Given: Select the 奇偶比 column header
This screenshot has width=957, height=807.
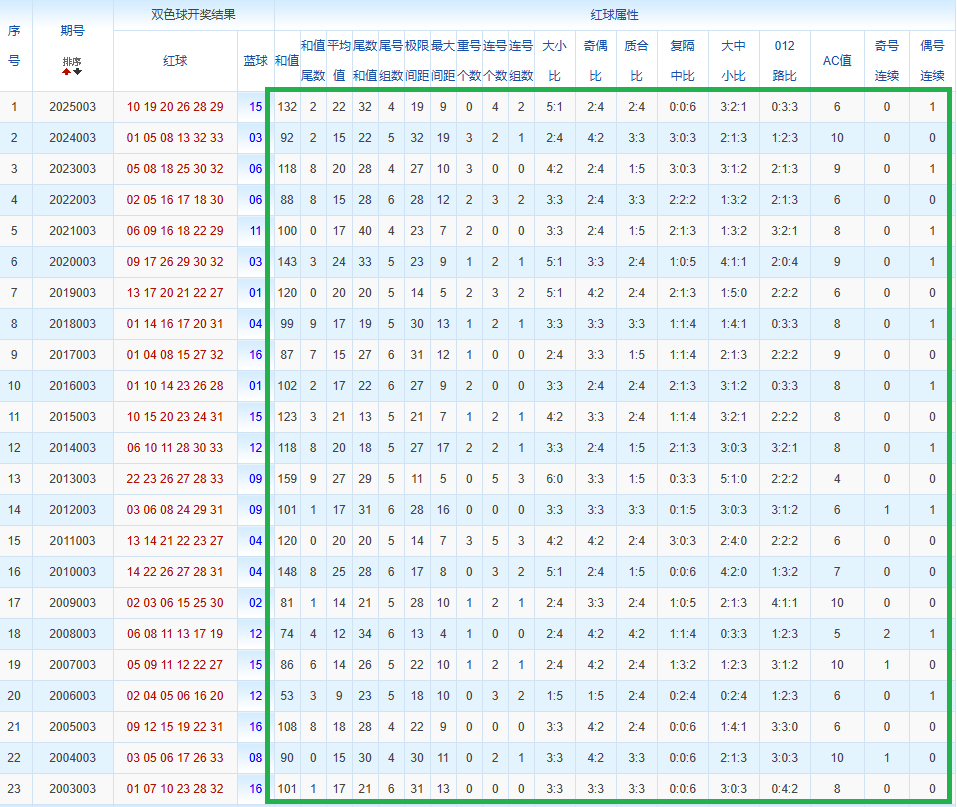Looking at the screenshot, I should (x=595, y=60).
